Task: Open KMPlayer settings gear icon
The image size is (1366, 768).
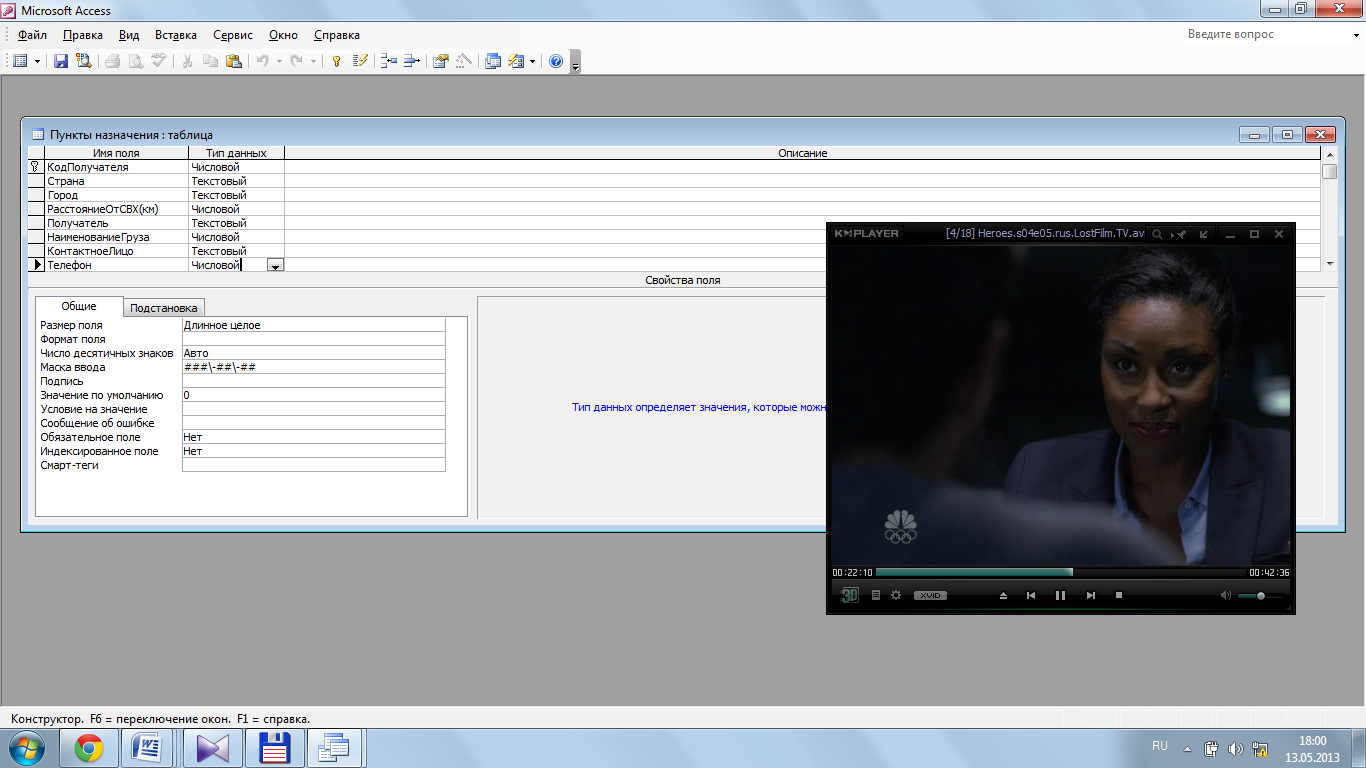Action: tap(896, 595)
